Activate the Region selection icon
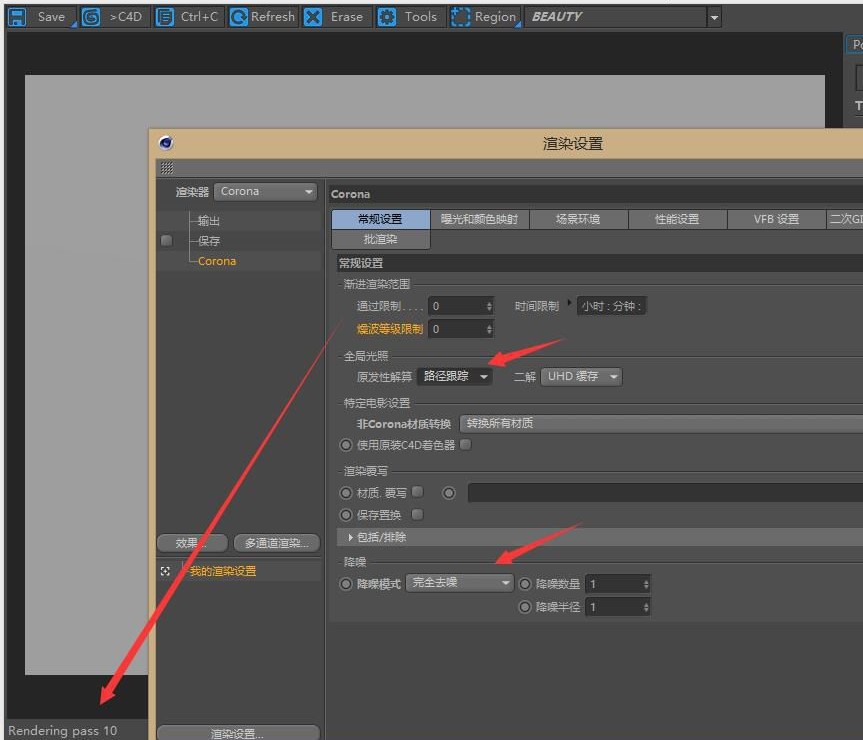 coord(460,17)
